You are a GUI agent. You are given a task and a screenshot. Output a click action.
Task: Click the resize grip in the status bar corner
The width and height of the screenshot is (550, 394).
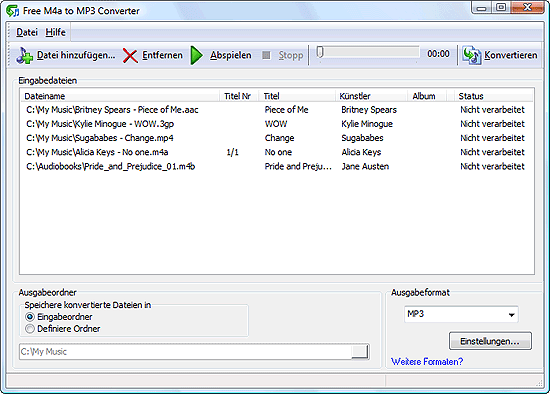(x=539, y=383)
